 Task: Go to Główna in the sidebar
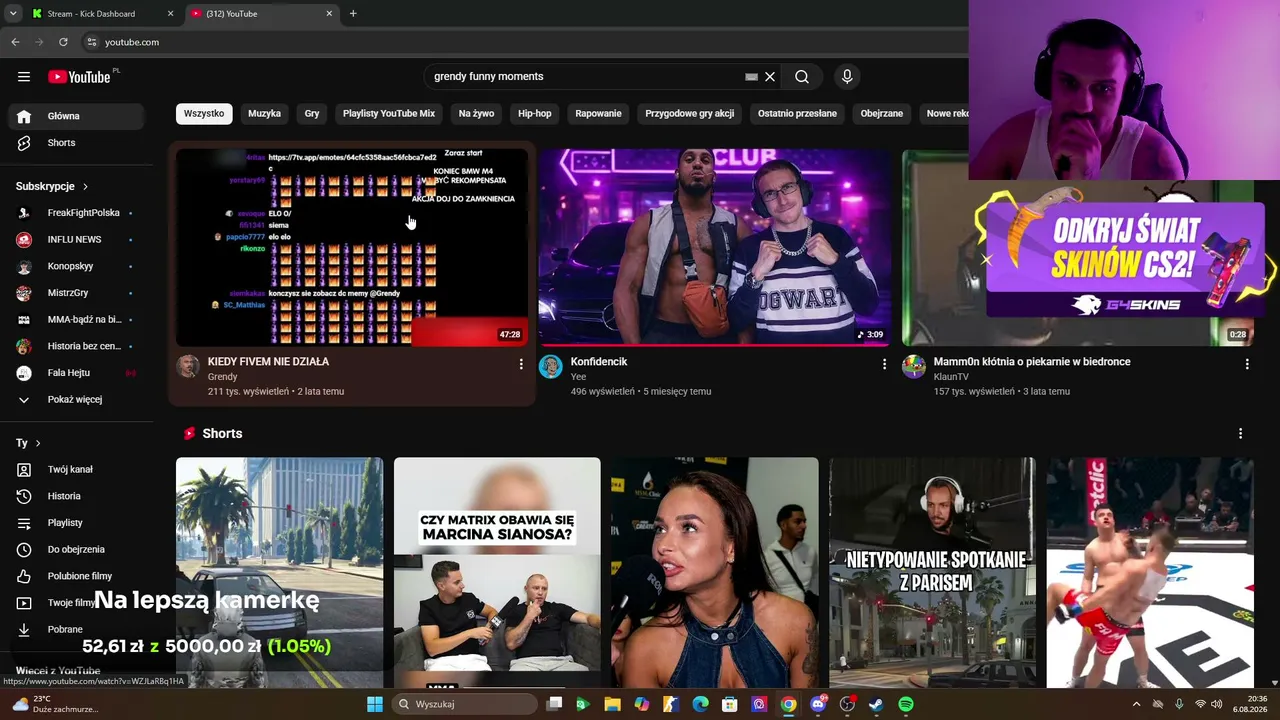(78, 116)
